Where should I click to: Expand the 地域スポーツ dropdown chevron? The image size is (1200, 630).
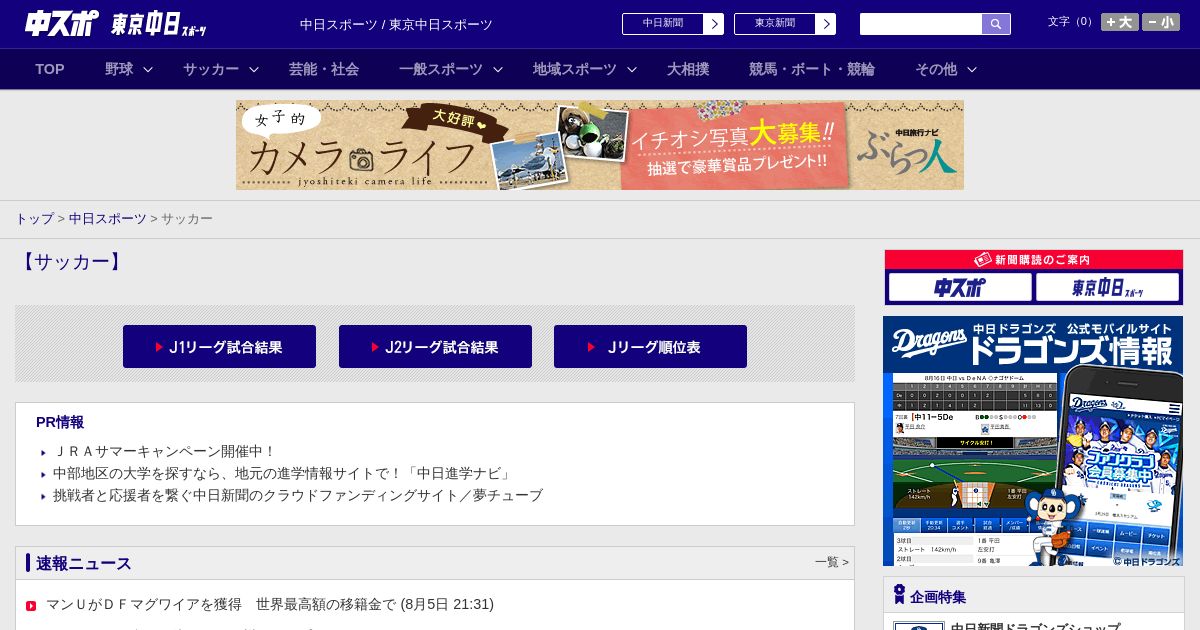click(x=632, y=70)
